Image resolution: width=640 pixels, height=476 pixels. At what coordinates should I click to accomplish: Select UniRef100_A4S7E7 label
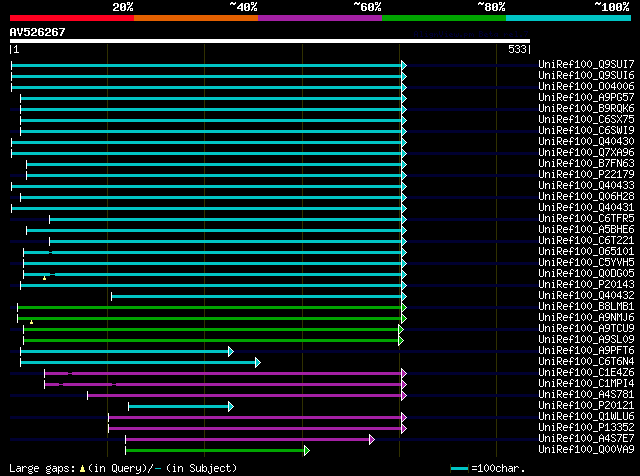(x=586, y=439)
